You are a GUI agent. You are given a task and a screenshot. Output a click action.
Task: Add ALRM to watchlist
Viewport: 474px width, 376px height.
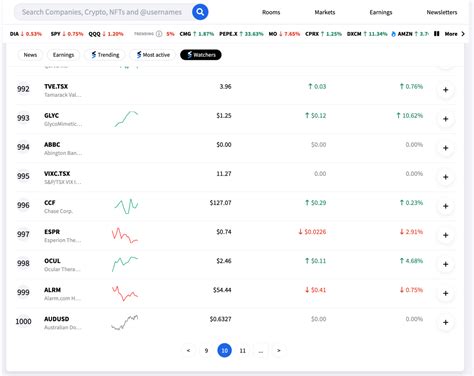tap(445, 293)
